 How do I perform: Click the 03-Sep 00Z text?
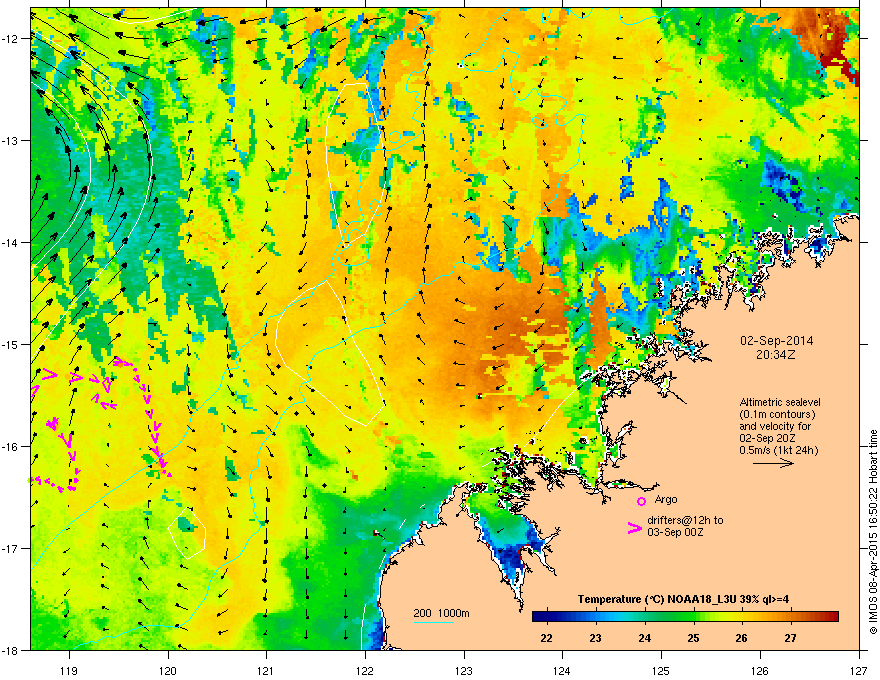pos(675,532)
